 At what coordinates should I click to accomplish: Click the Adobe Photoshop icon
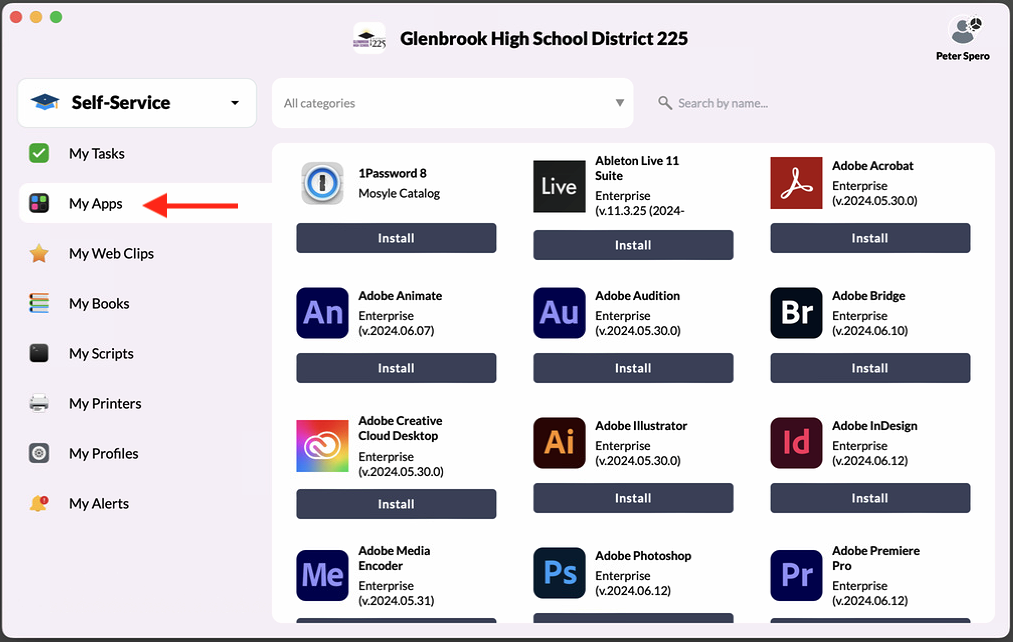click(559, 573)
